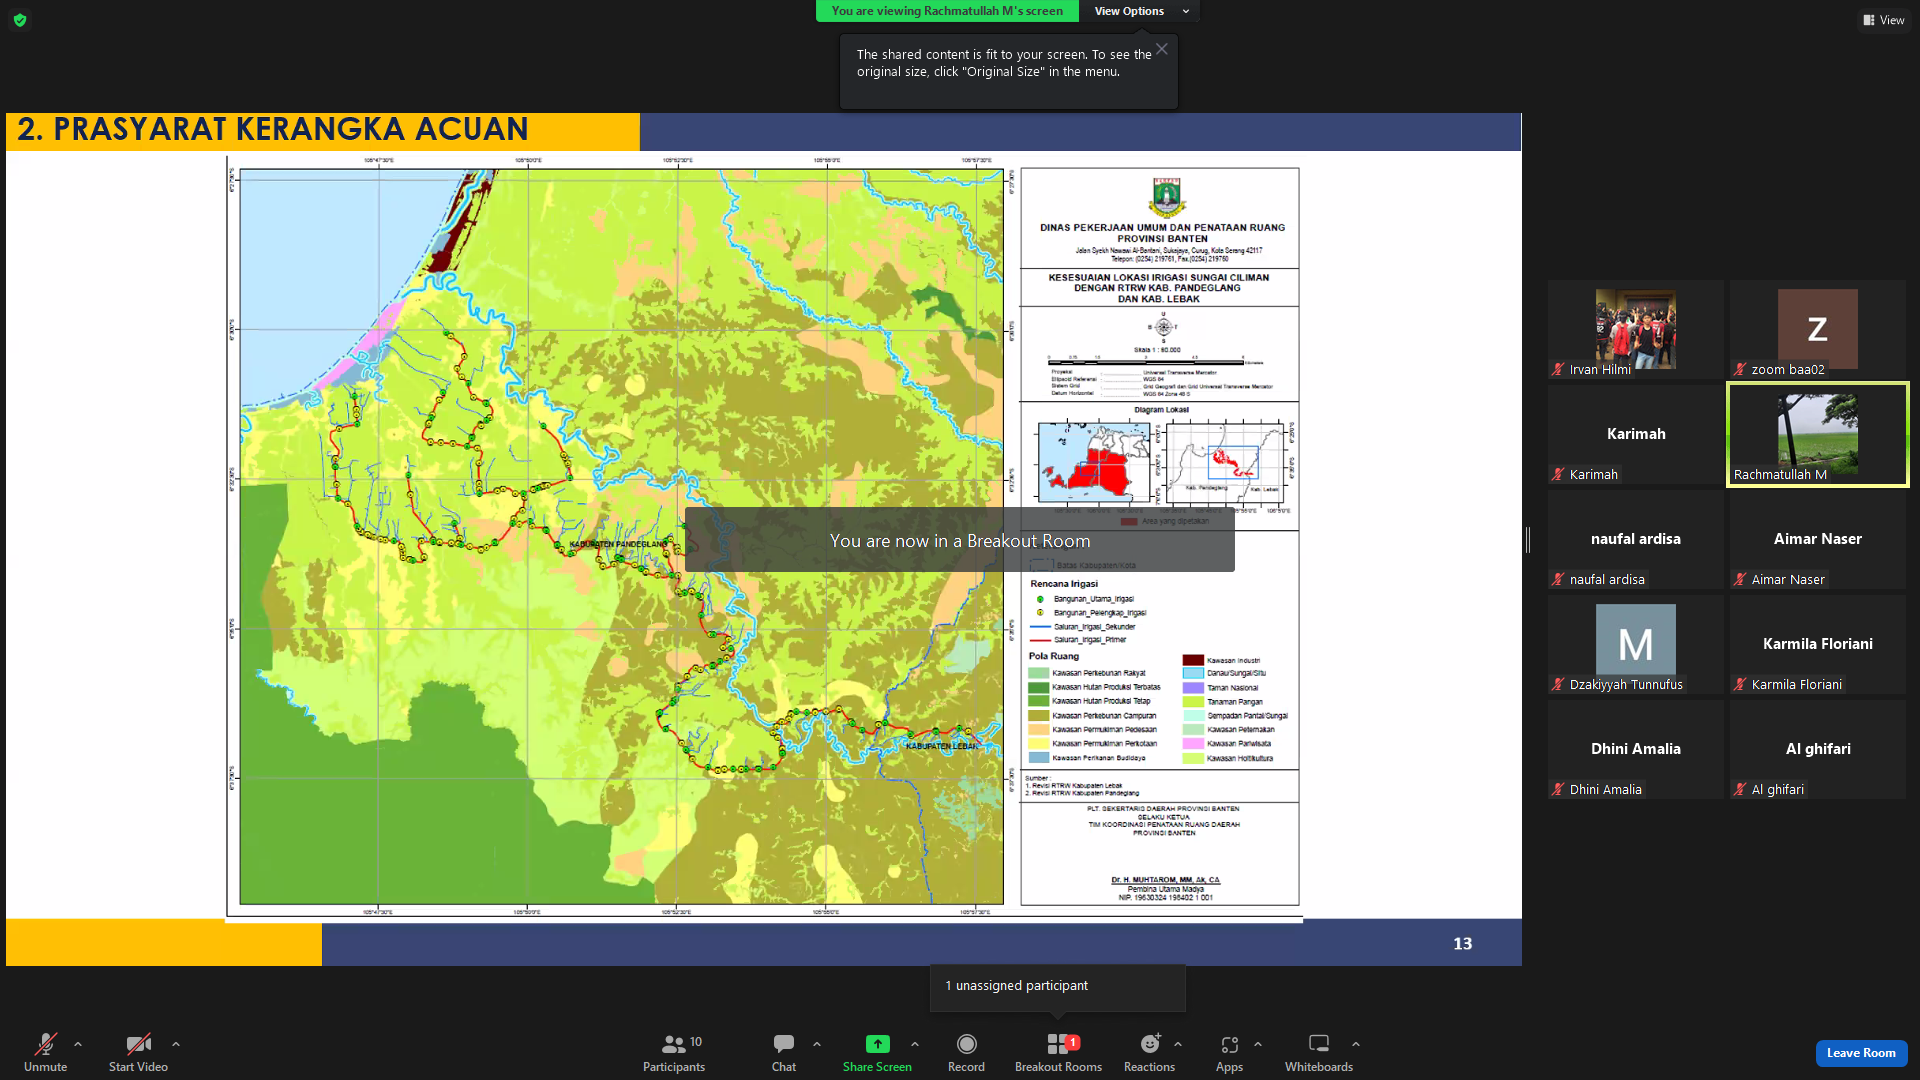Click muted mic icon beside Al ghifari label
The width and height of the screenshot is (1920, 1080).
(1740, 790)
